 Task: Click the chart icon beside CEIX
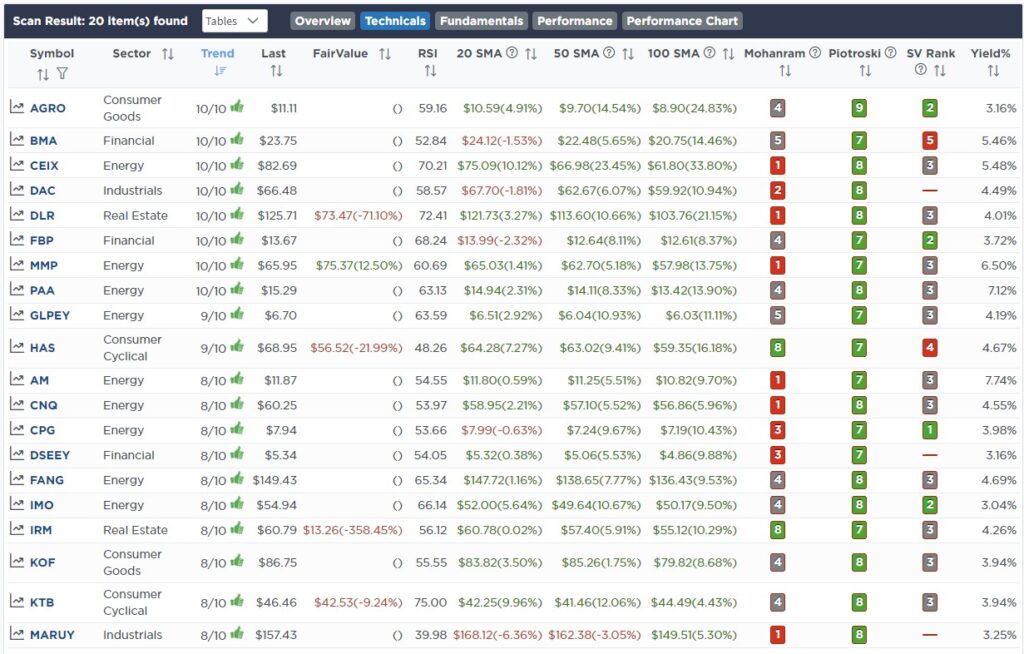pyautogui.click(x=17, y=165)
